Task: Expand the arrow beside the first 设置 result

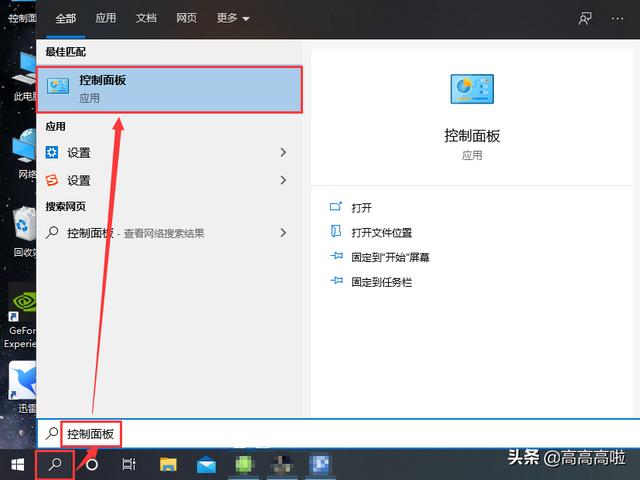Action: (x=283, y=152)
